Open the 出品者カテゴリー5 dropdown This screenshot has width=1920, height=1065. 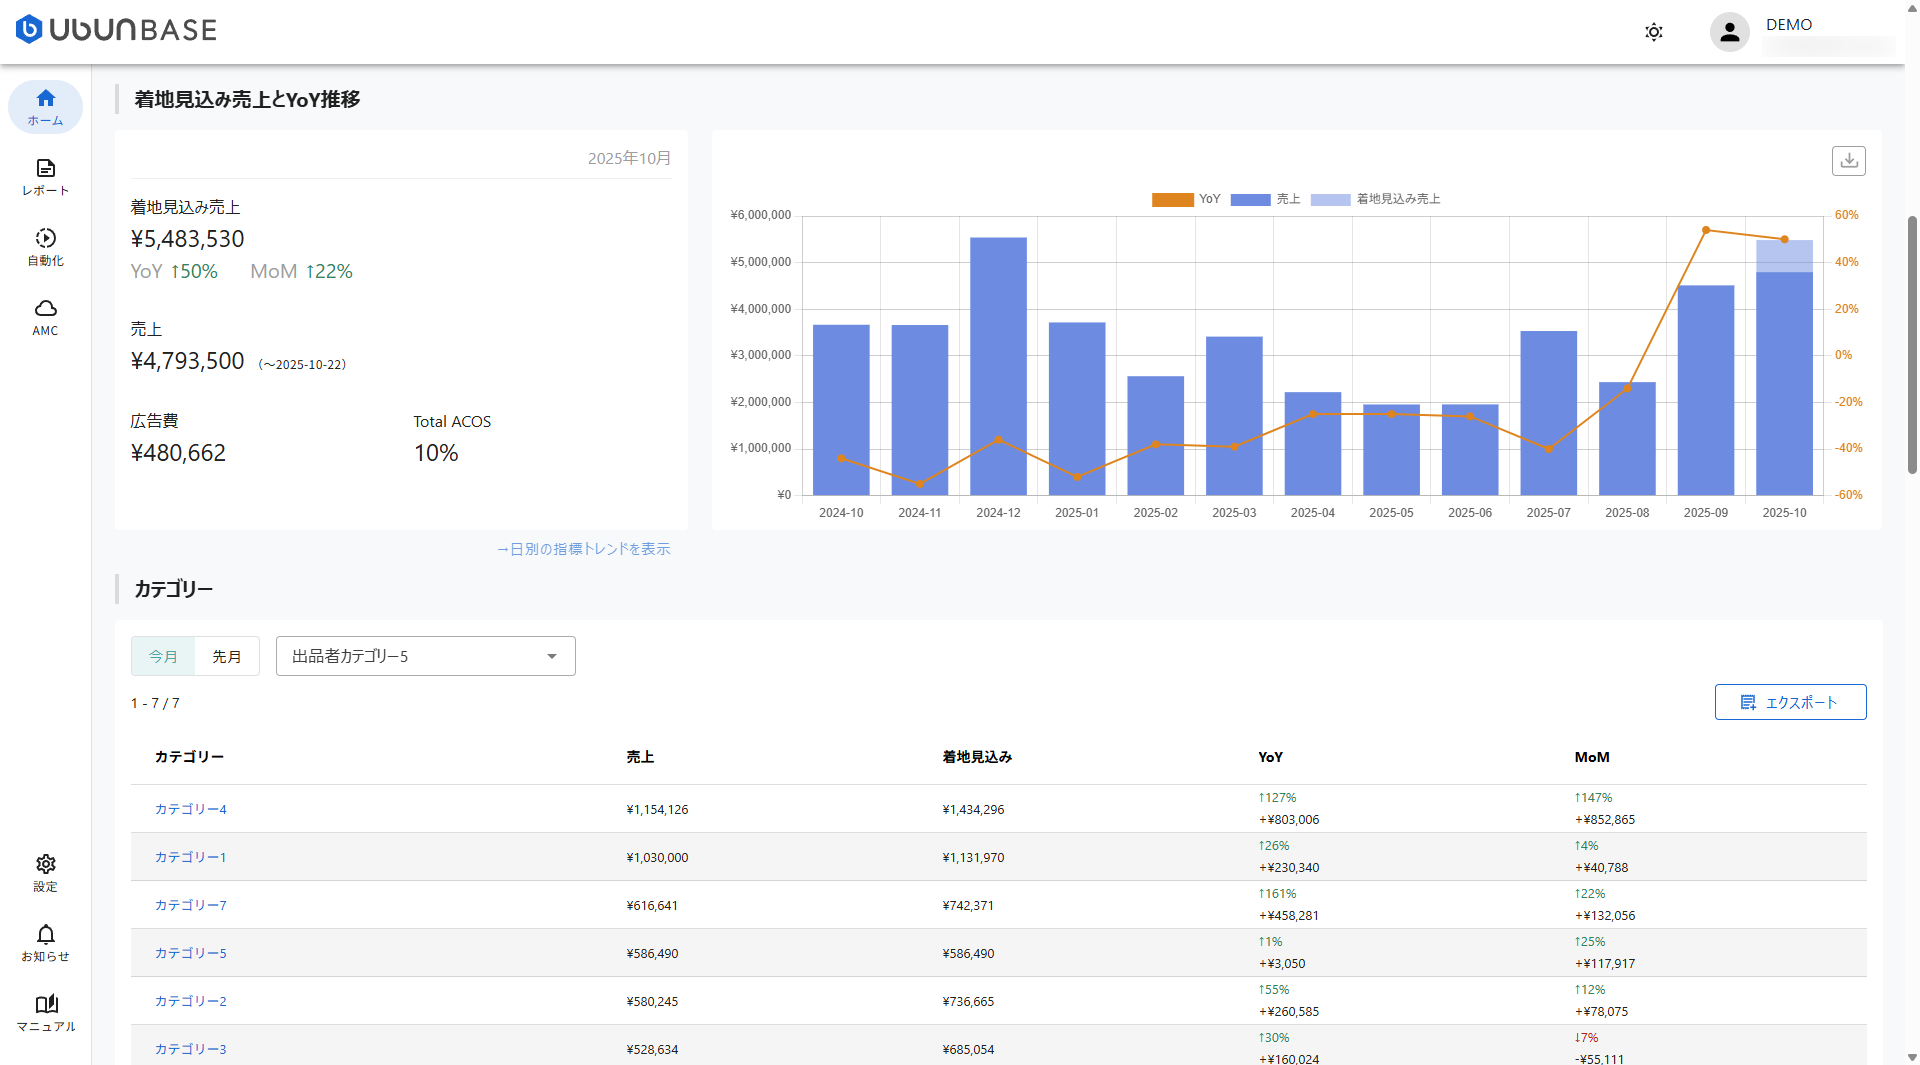tap(410, 656)
